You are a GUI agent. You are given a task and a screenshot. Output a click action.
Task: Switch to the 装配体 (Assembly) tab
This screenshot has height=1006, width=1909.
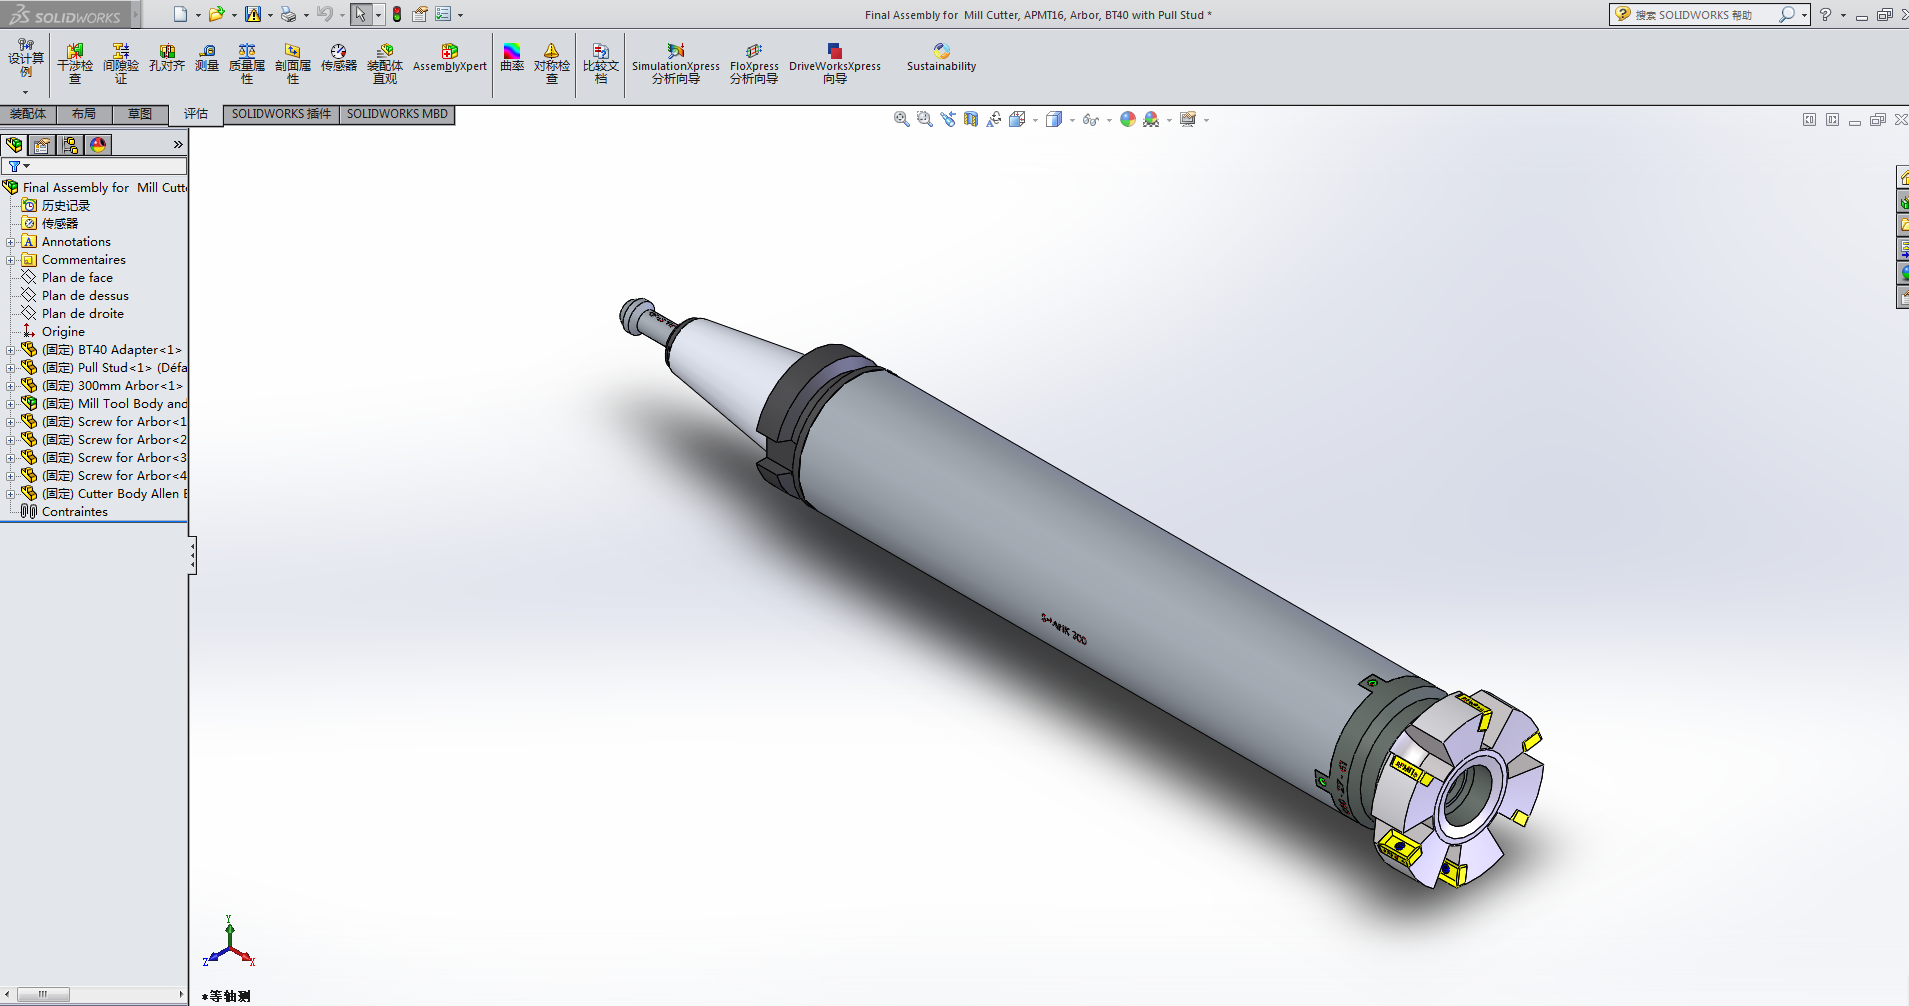point(28,114)
